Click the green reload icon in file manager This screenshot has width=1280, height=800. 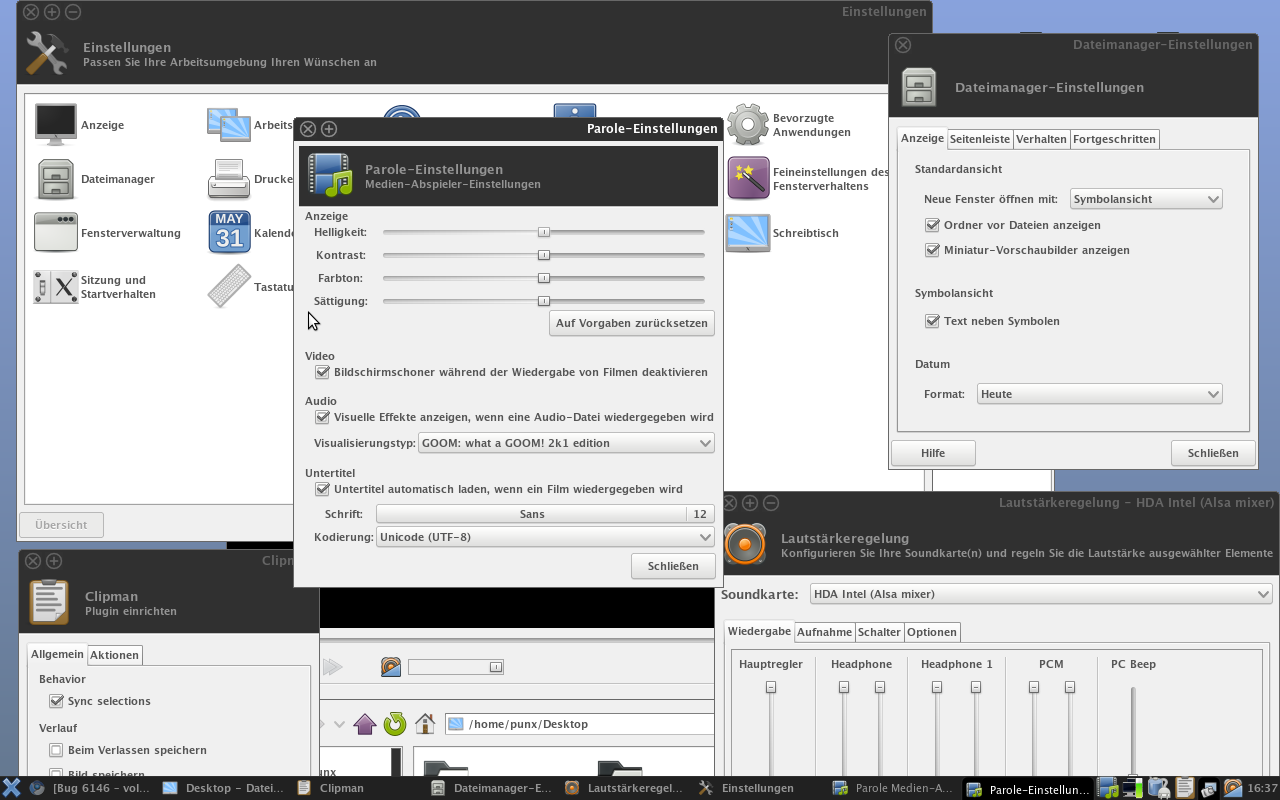[x=395, y=723]
